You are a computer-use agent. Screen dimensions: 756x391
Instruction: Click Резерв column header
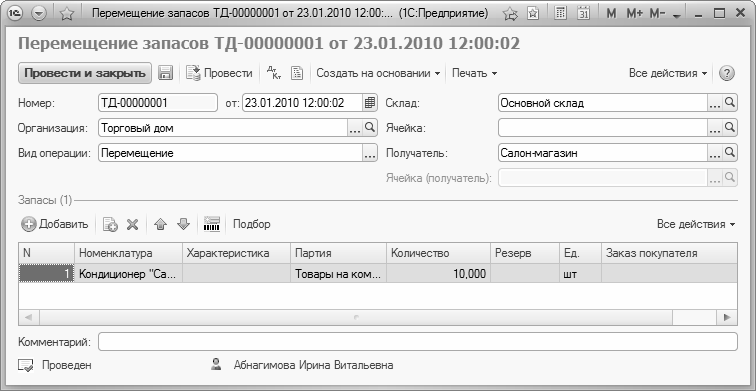point(525,253)
